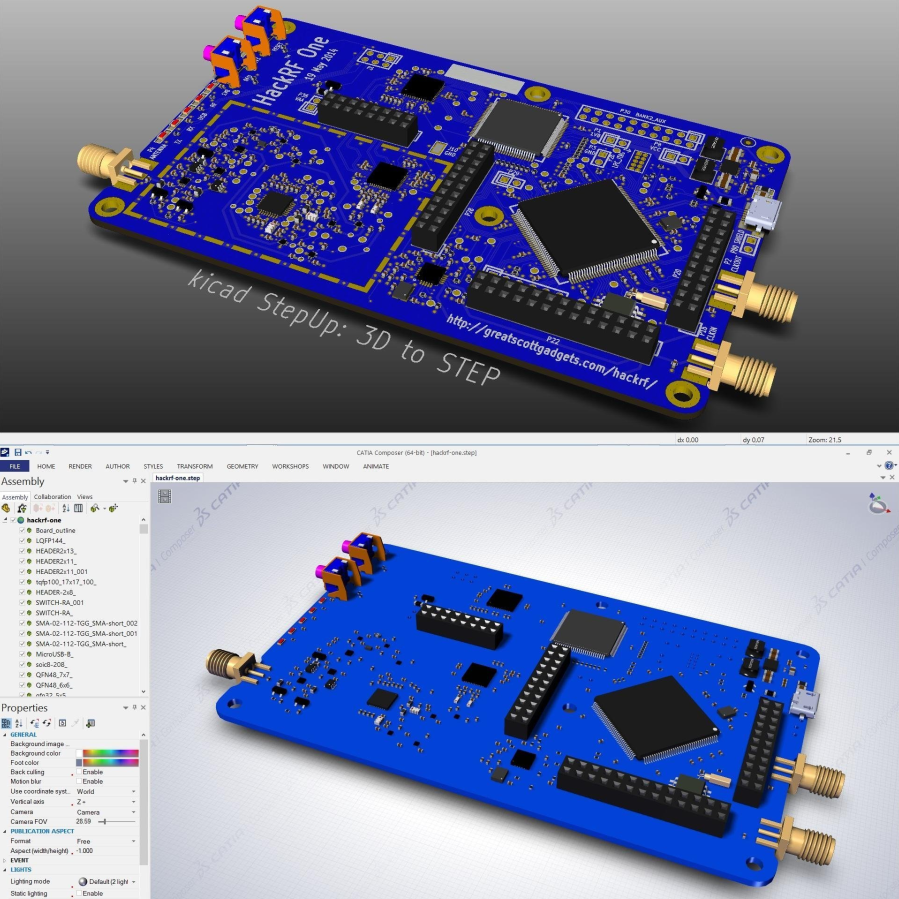Pin the Assembly panel with pushpin icon
Image resolution: width=899 pixels, height=899 pixels.
pyautogui.click(x=135, y=481)
